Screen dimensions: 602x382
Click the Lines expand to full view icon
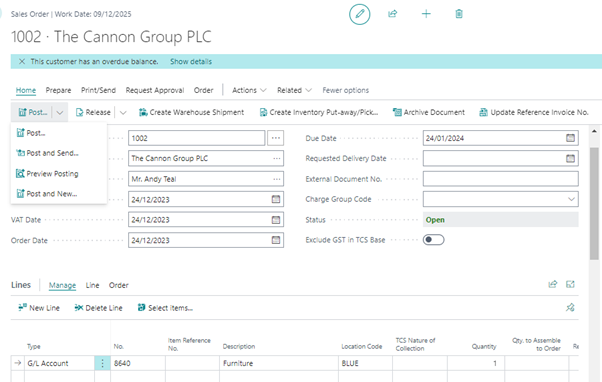(570, 284)
